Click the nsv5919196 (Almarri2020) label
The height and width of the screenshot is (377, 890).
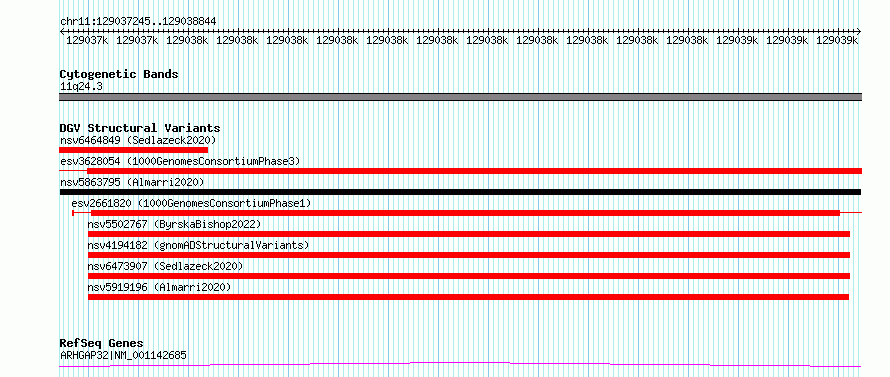coord(159,287)
